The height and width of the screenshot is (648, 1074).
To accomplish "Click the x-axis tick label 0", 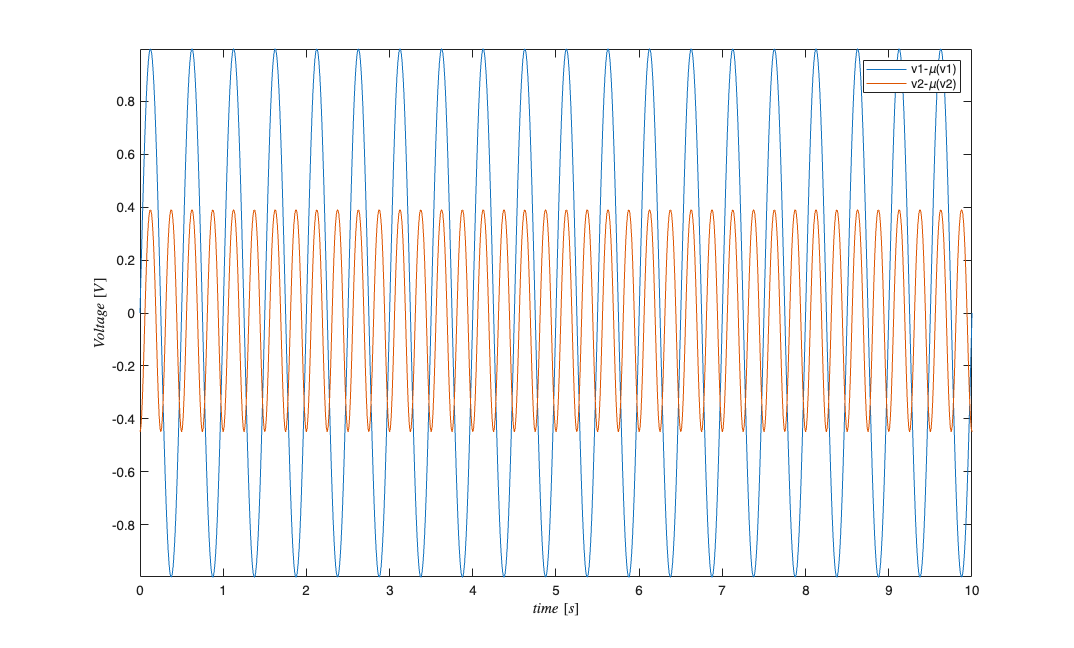I will coord(140,591).
